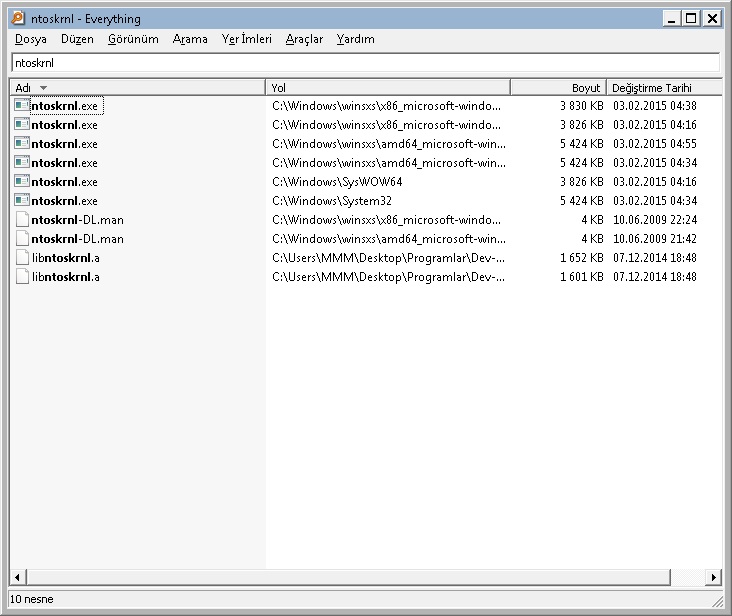Sort by the Adı column header

coord(138,88)
